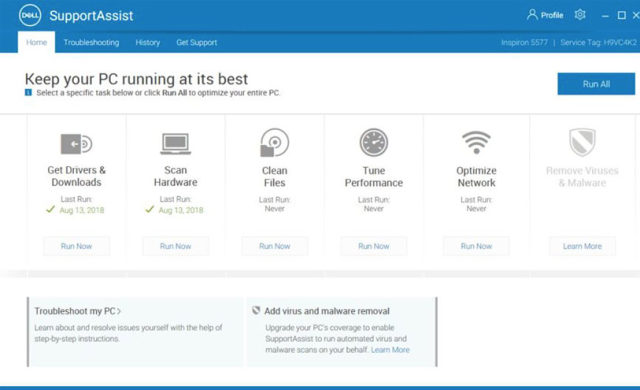The width and height of the screenshot is (640, 390).
Task: Click the Tune Performance title
Action: click(x=374, y=177)
